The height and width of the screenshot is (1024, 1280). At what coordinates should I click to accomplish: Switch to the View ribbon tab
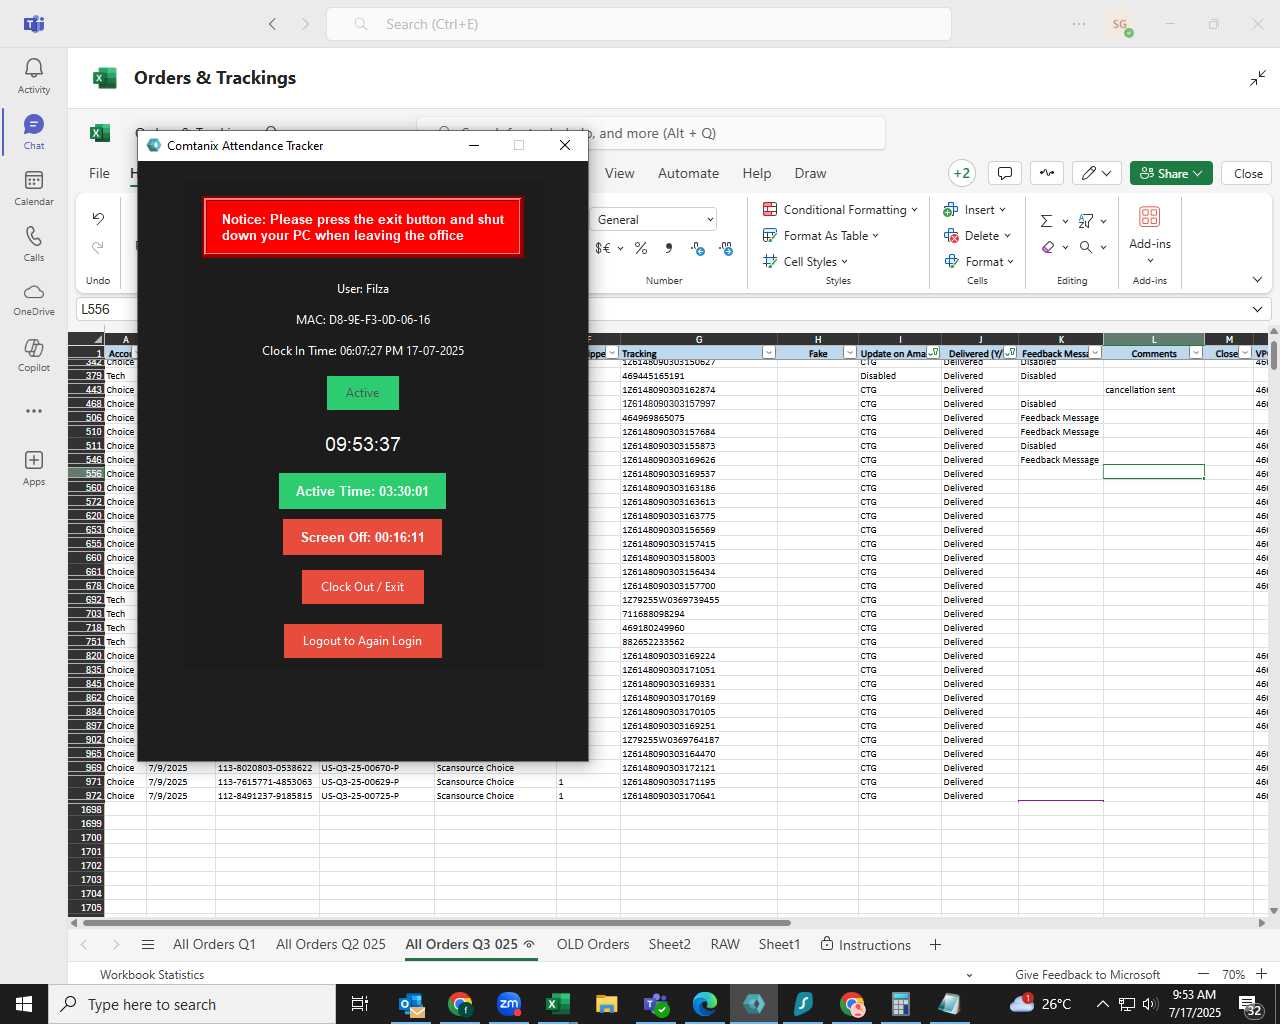[619, 173]
